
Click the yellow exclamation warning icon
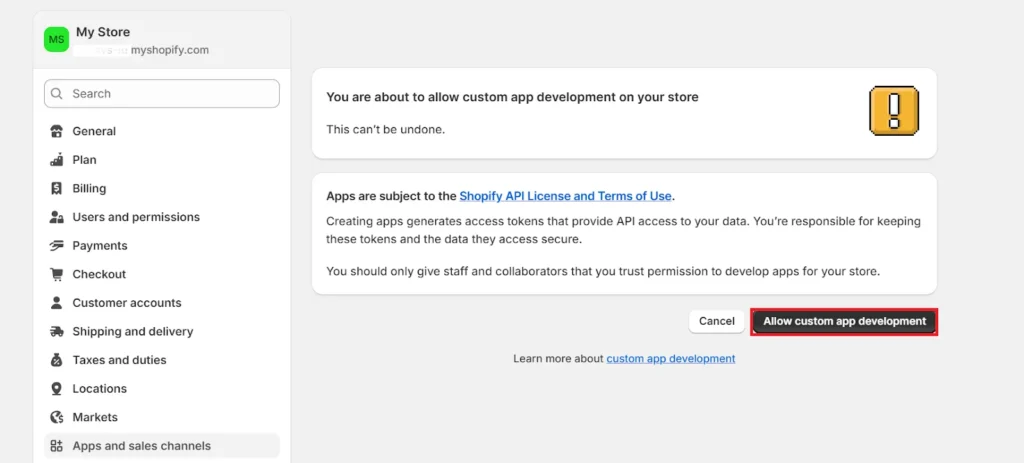click(893, 110)
